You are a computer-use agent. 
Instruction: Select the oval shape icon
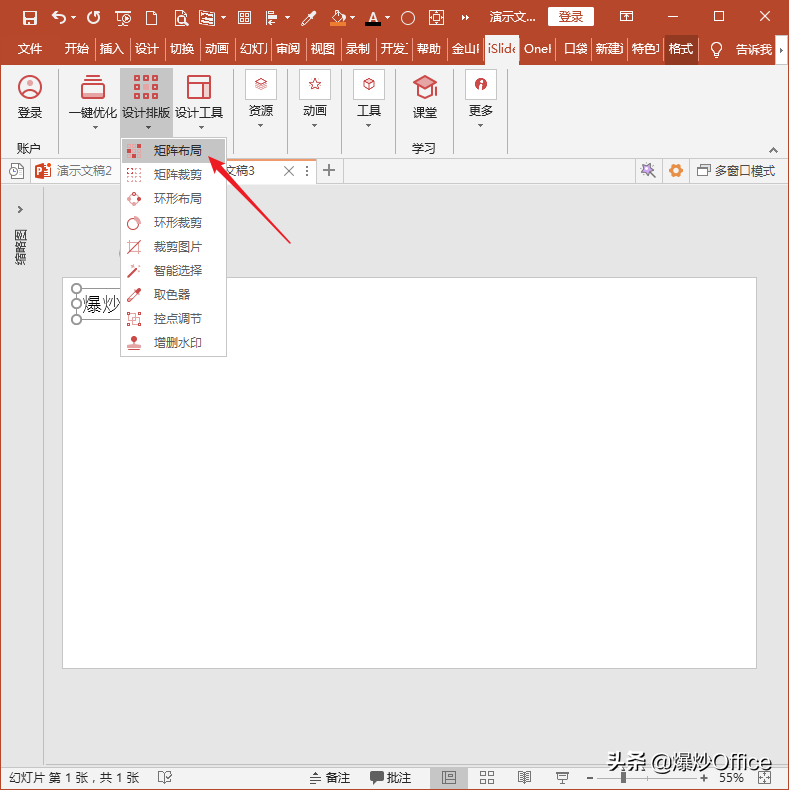point(408,19)
